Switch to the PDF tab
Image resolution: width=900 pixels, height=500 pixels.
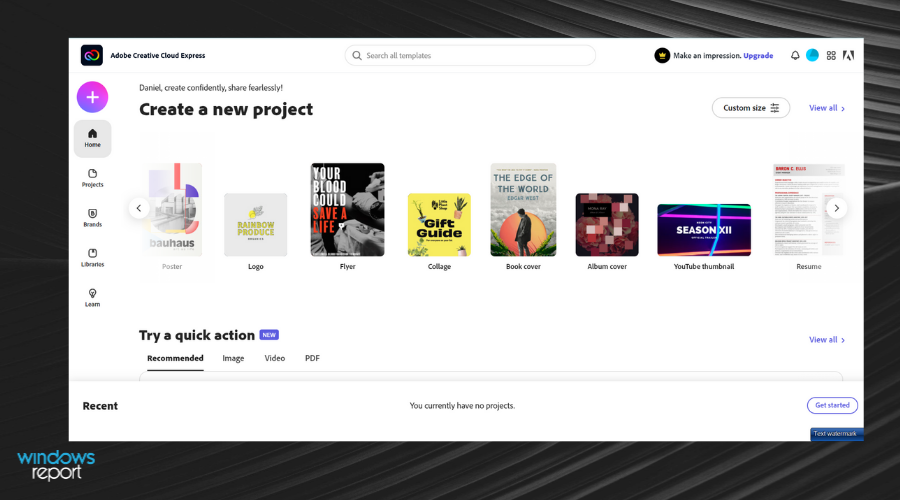point(312,358)
